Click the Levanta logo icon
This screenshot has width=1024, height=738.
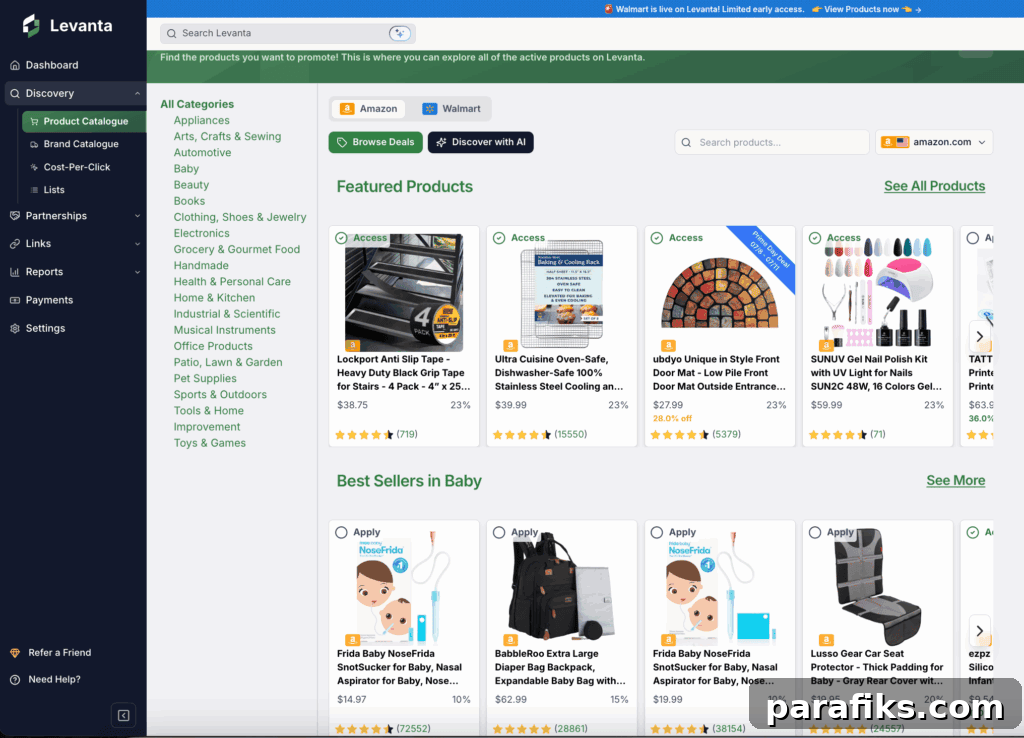tap(31, 25)
